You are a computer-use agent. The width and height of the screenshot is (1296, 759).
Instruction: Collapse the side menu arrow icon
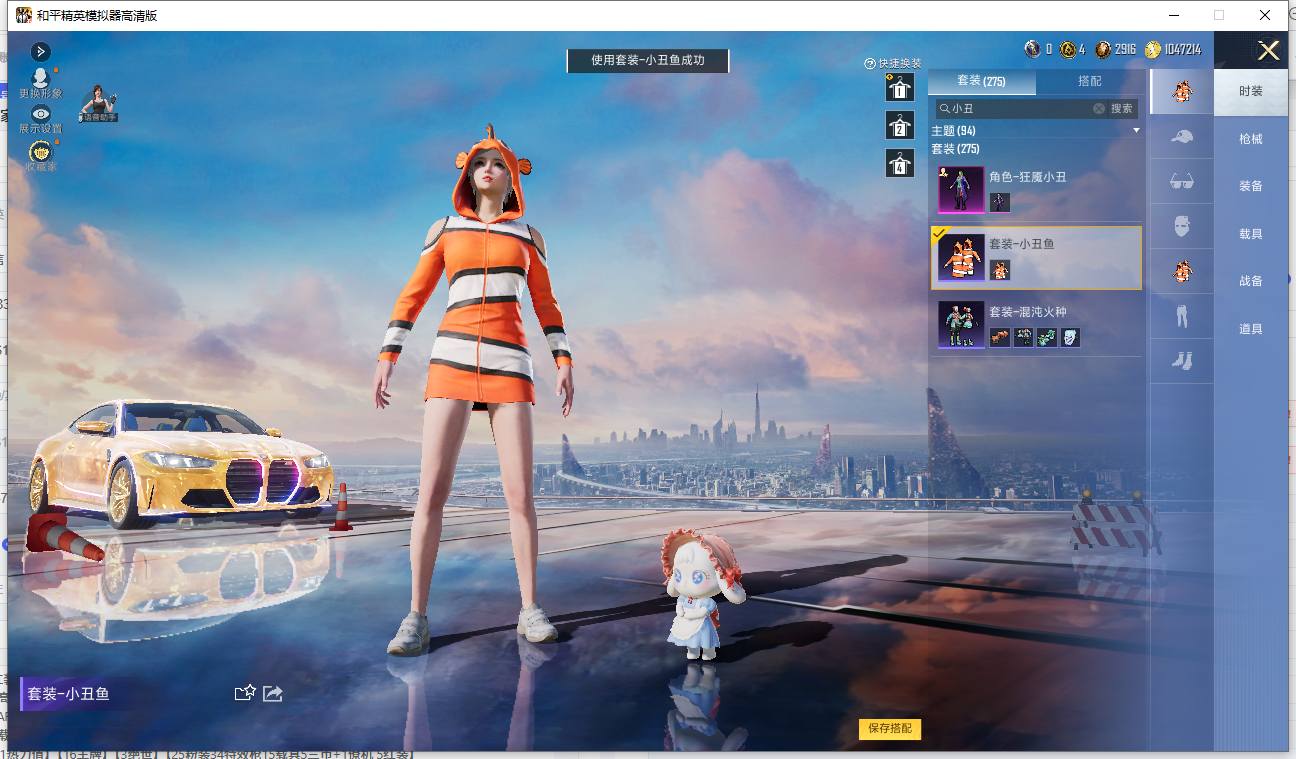[40, 51]
